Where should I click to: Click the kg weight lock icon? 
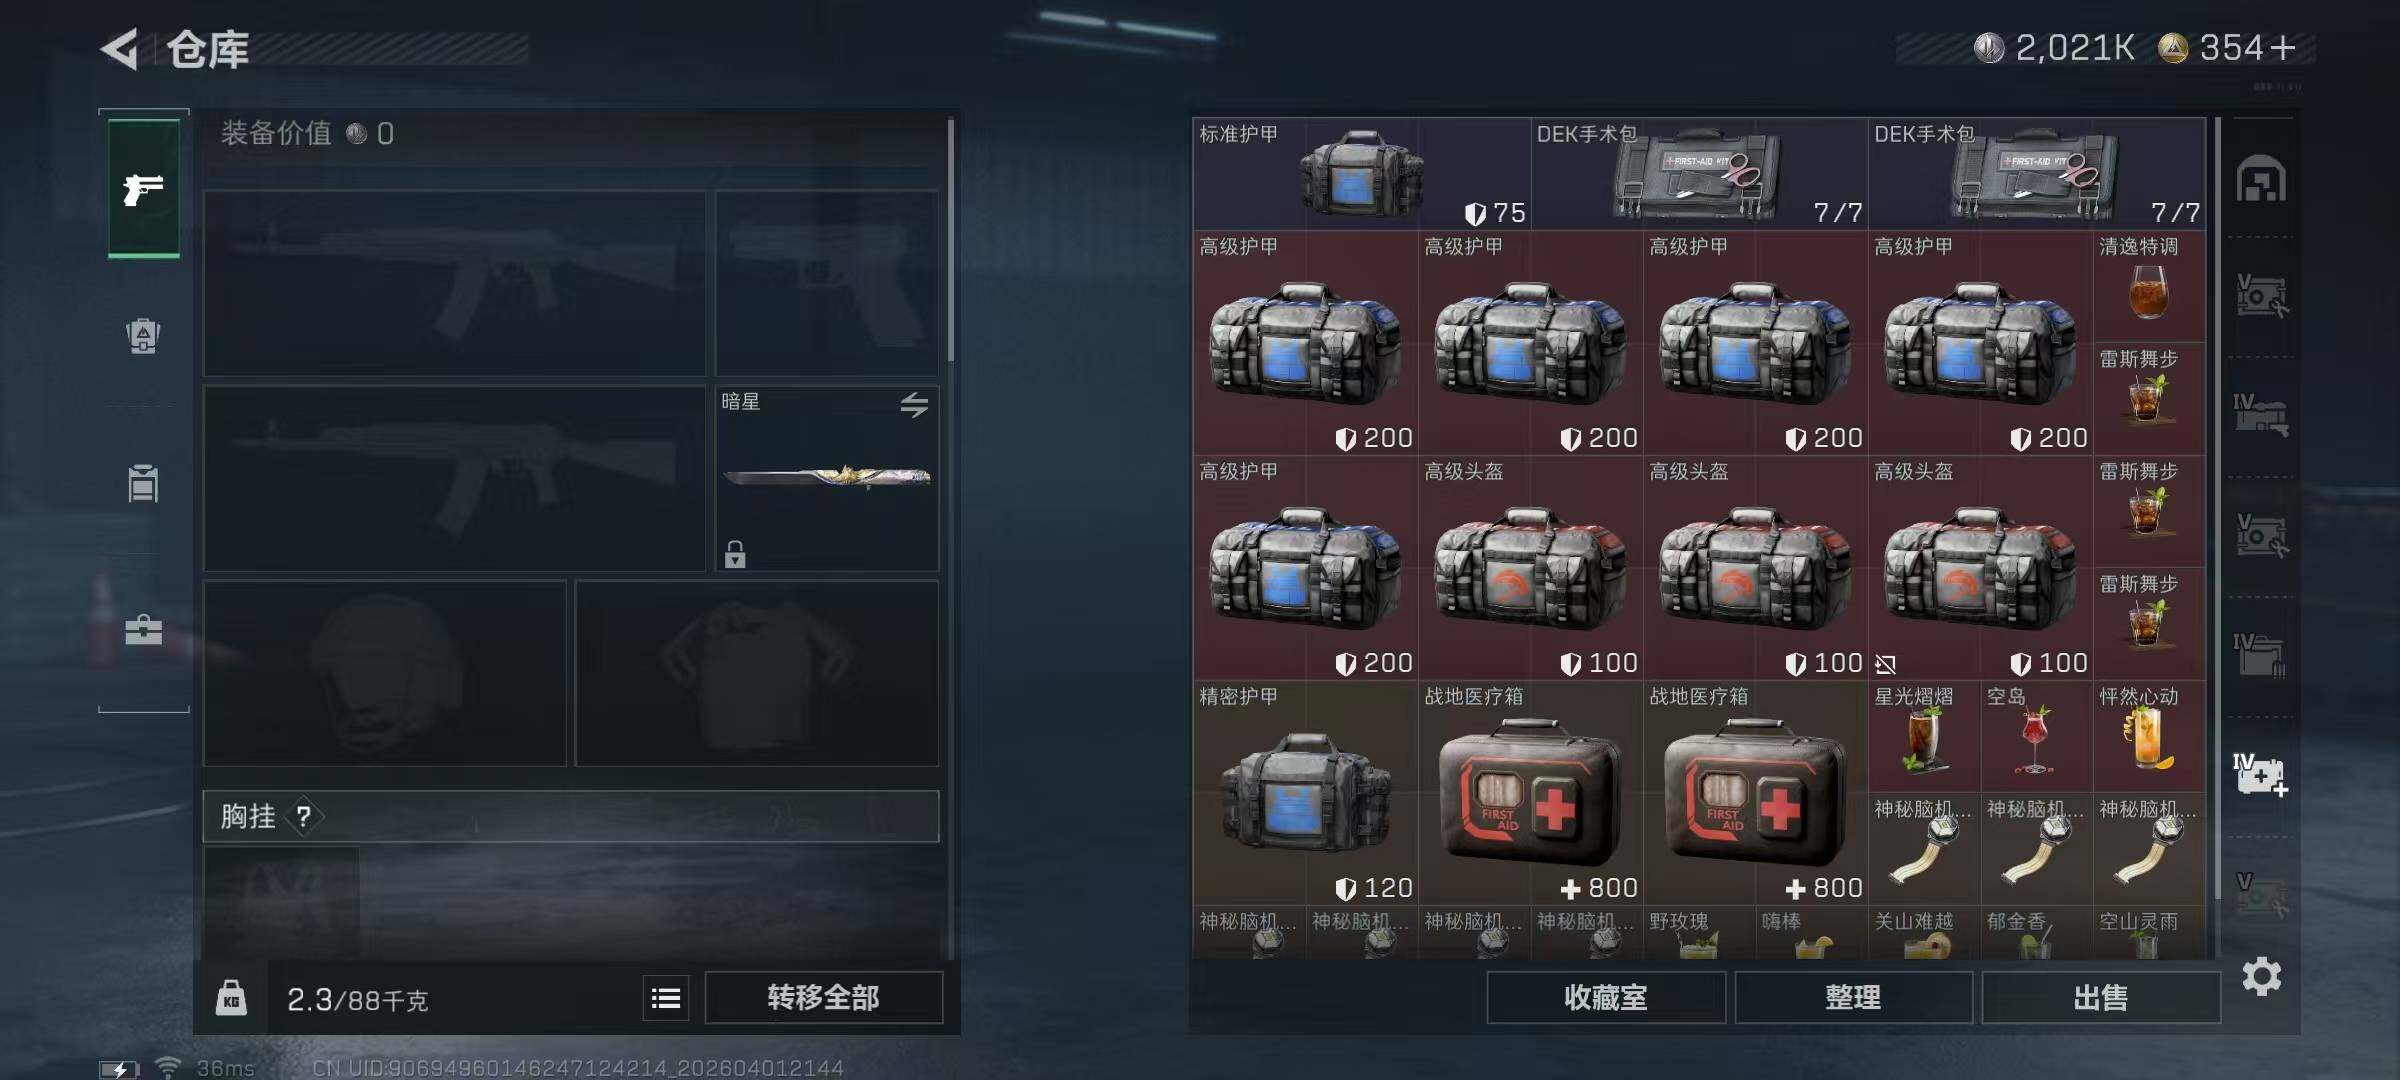click(x=231, y=998)
